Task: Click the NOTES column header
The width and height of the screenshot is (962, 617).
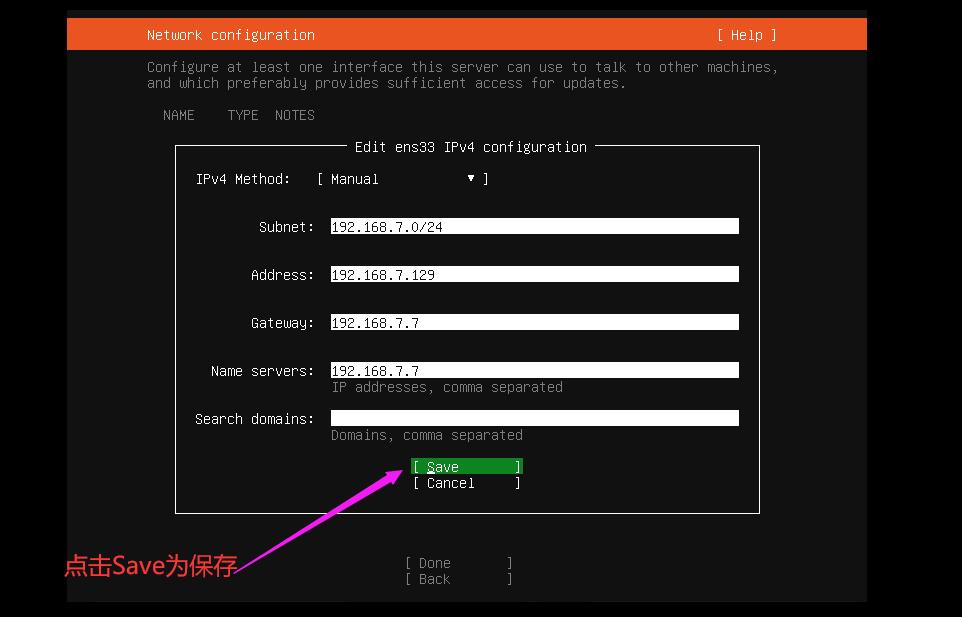Action: 294,115
